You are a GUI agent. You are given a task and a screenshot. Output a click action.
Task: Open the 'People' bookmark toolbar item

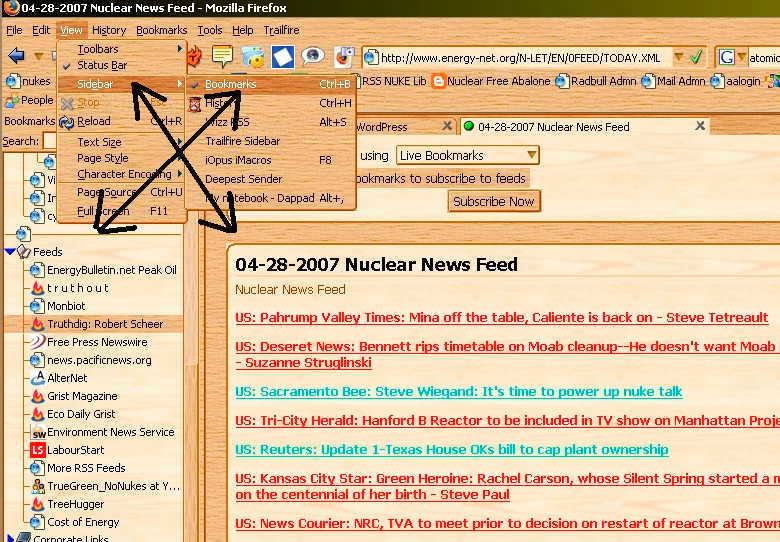(29, 100)
